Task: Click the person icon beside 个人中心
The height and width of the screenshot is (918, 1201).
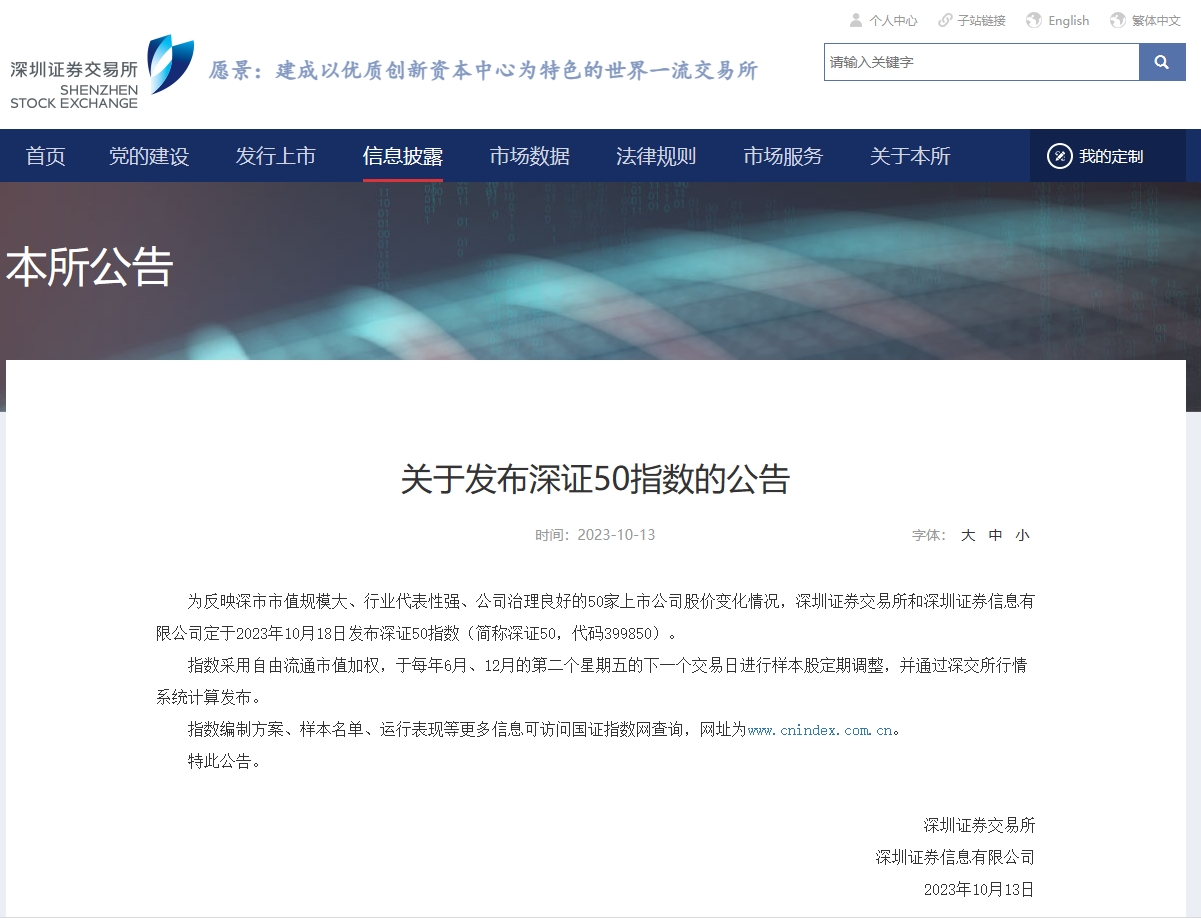Action: 856,20
